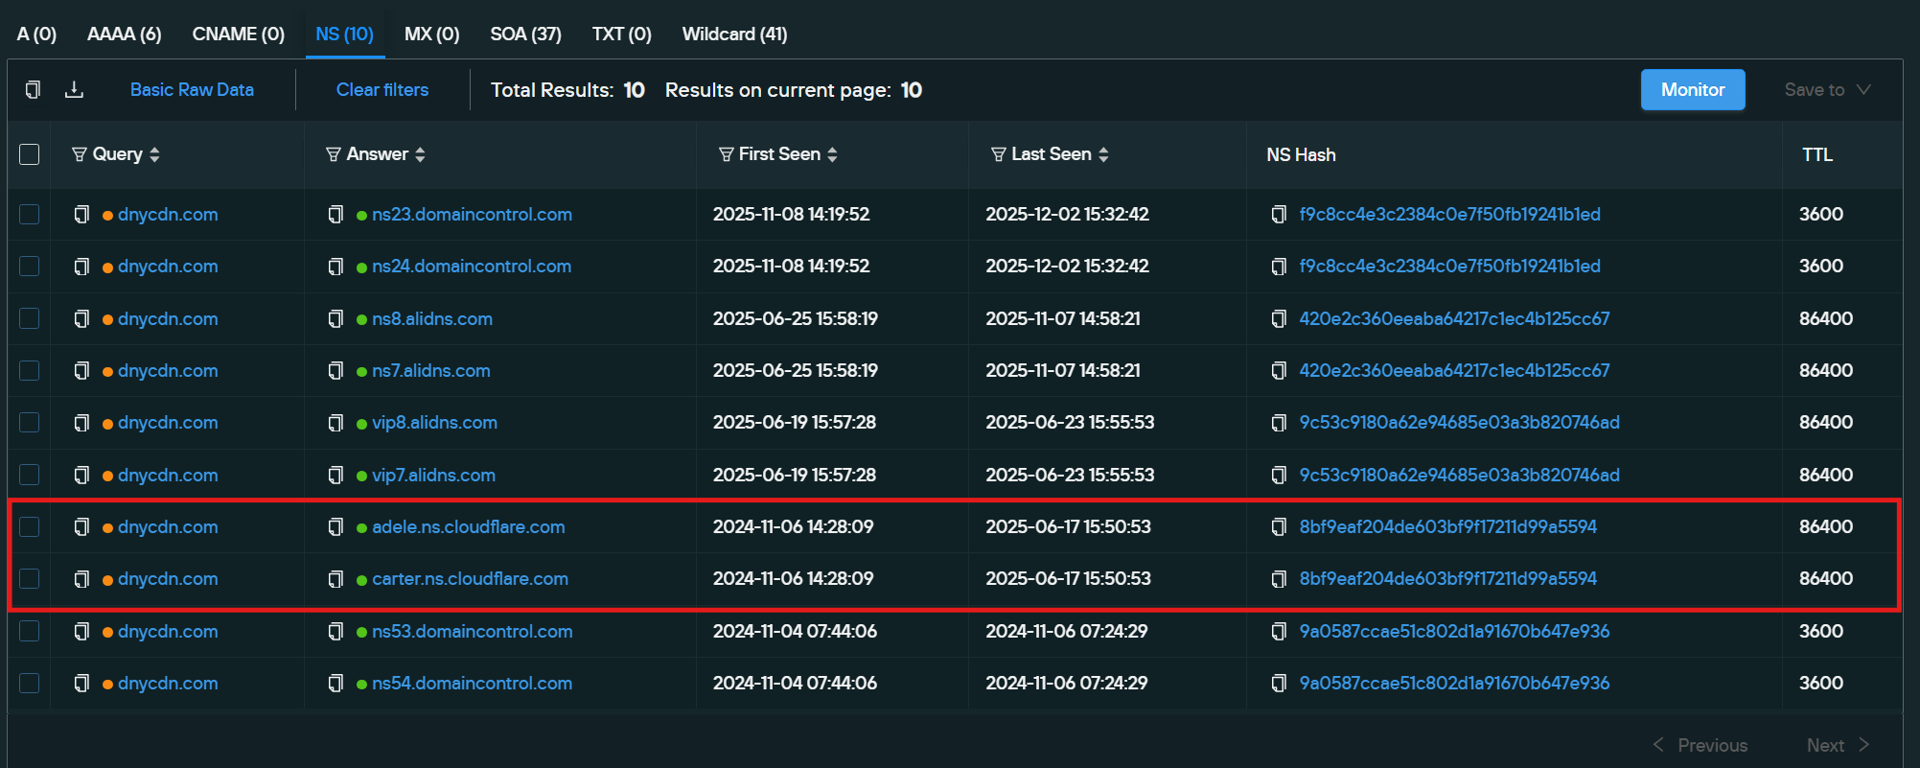
Task: Toggle sort arrows on the Query column
Action: coord(154,154)
